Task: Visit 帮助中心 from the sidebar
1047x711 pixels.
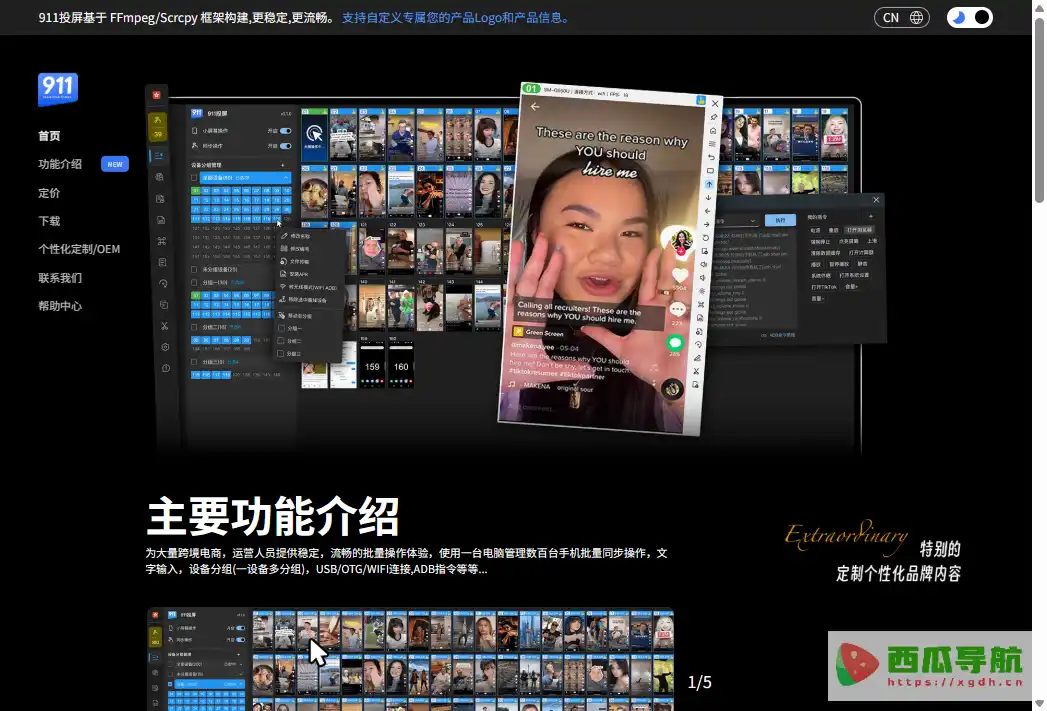Action: click(x=60, y=306)
